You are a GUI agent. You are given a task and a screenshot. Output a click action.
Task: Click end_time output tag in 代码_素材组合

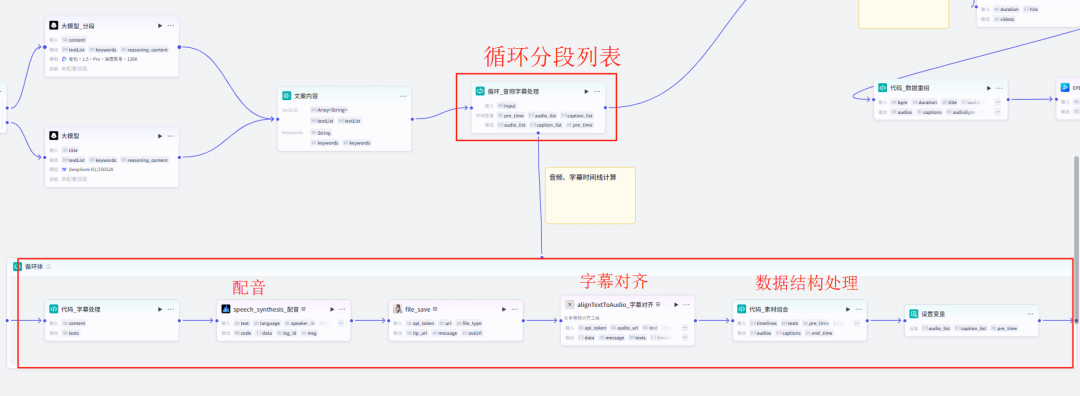(x=818, y=333)
